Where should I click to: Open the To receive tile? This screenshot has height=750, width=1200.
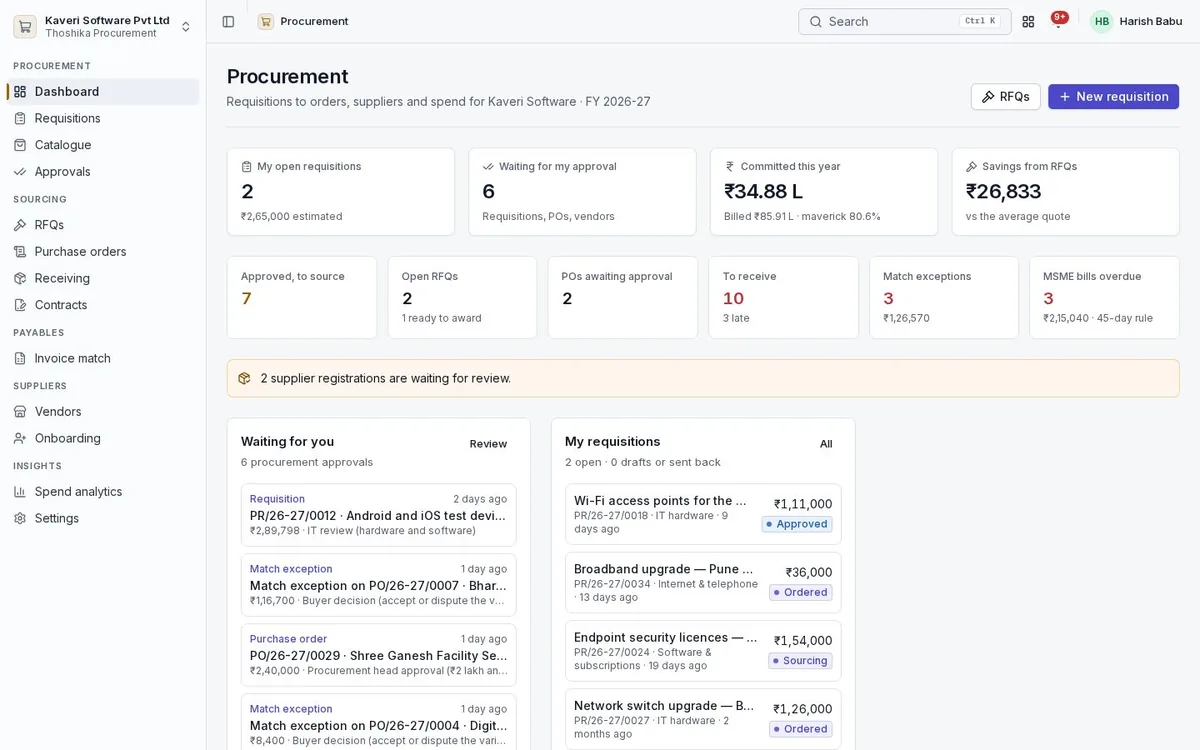pos(783,297)
